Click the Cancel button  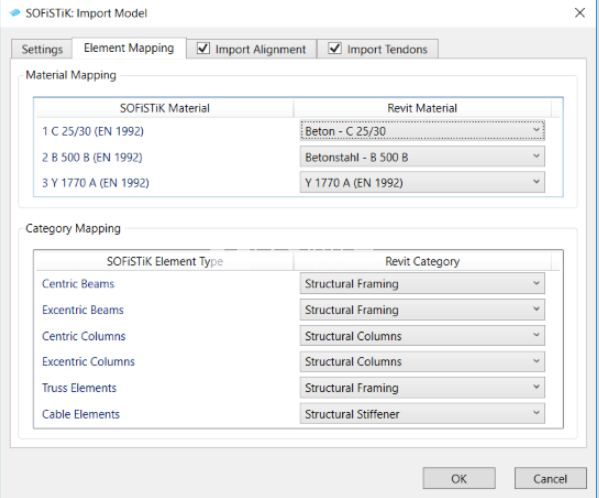[550, 478]
